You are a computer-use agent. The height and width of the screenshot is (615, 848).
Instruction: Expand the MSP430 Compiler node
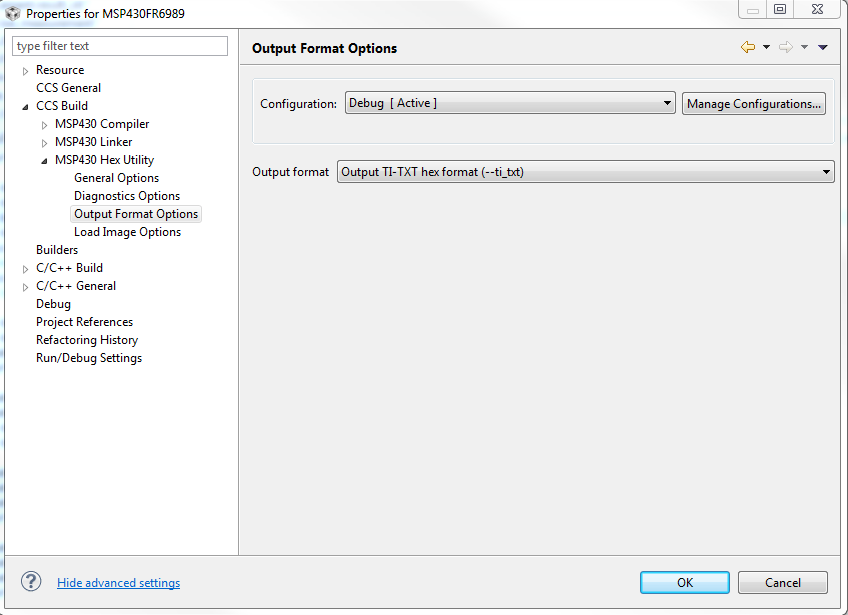[x=44, y=125]
